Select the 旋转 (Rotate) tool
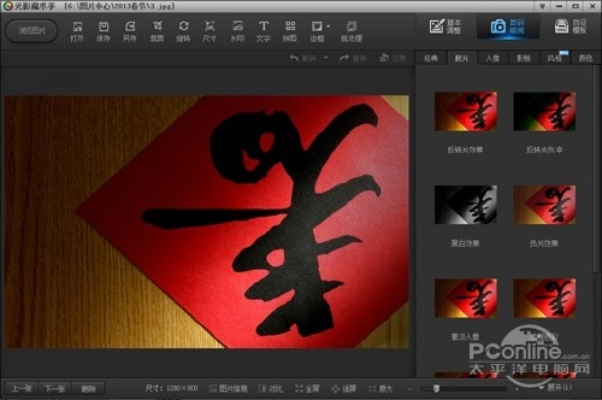This screenshot has height=400, width=602. pyautogui.click(x=184, y=30)
